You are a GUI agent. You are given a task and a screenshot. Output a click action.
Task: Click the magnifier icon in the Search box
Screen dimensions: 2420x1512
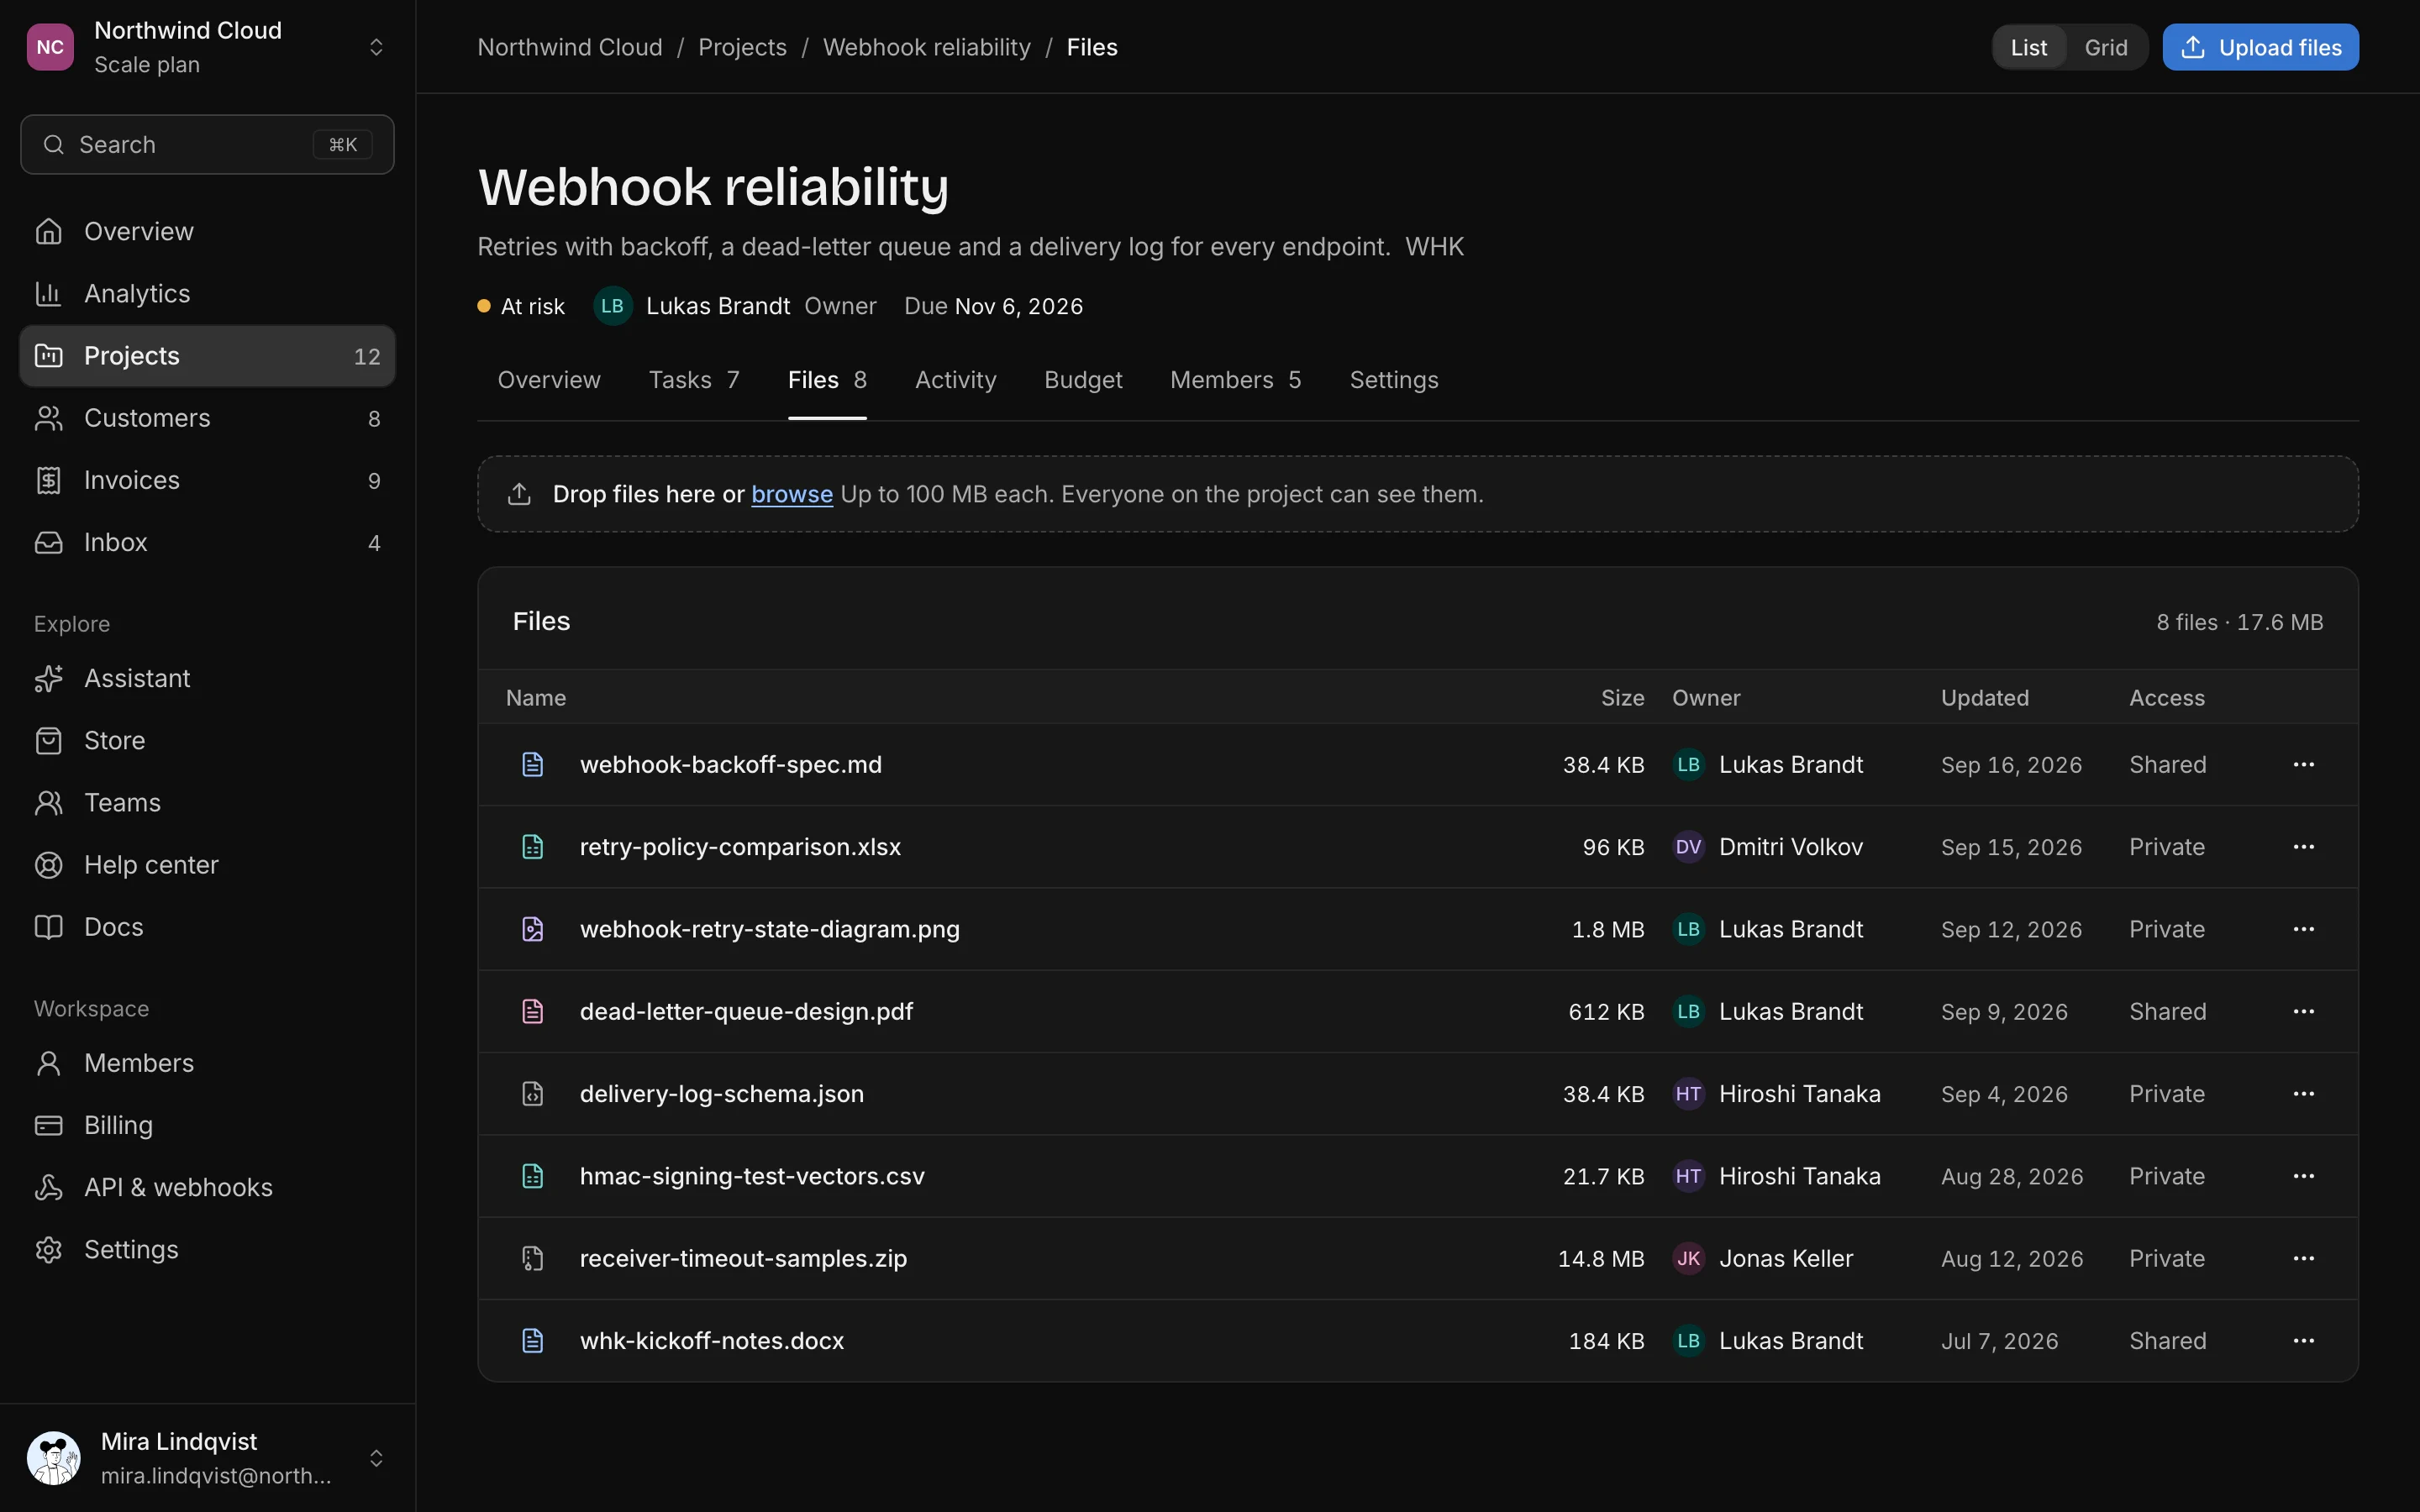click(x=54, y=144)
